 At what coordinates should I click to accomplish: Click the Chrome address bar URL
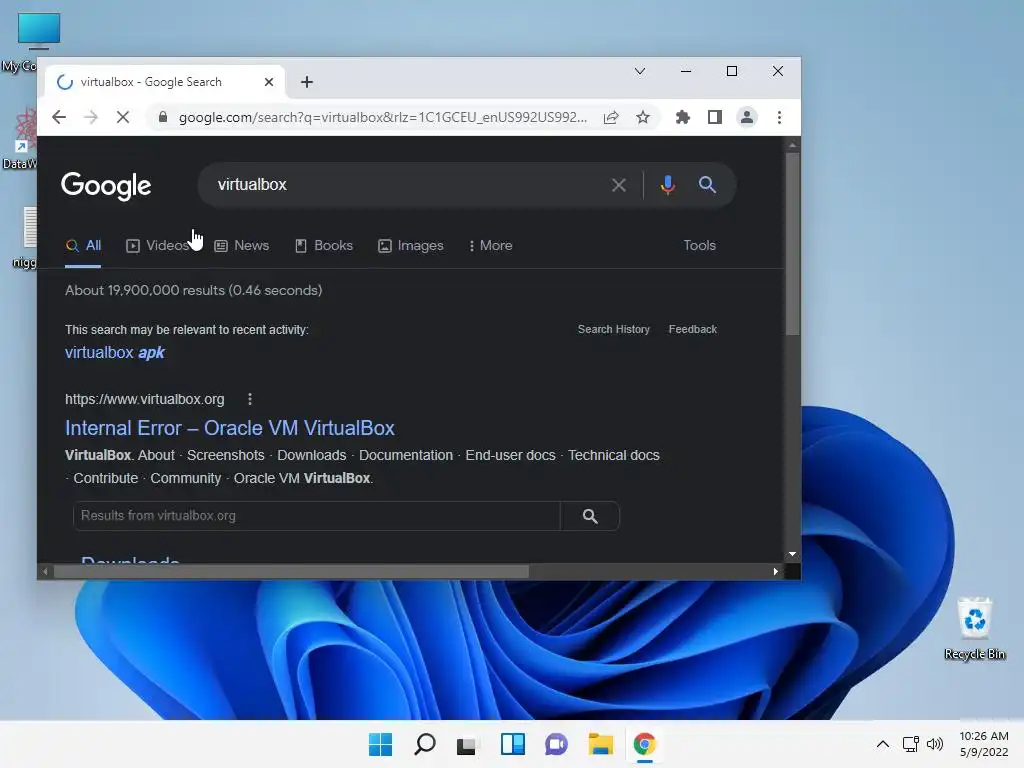383,118
